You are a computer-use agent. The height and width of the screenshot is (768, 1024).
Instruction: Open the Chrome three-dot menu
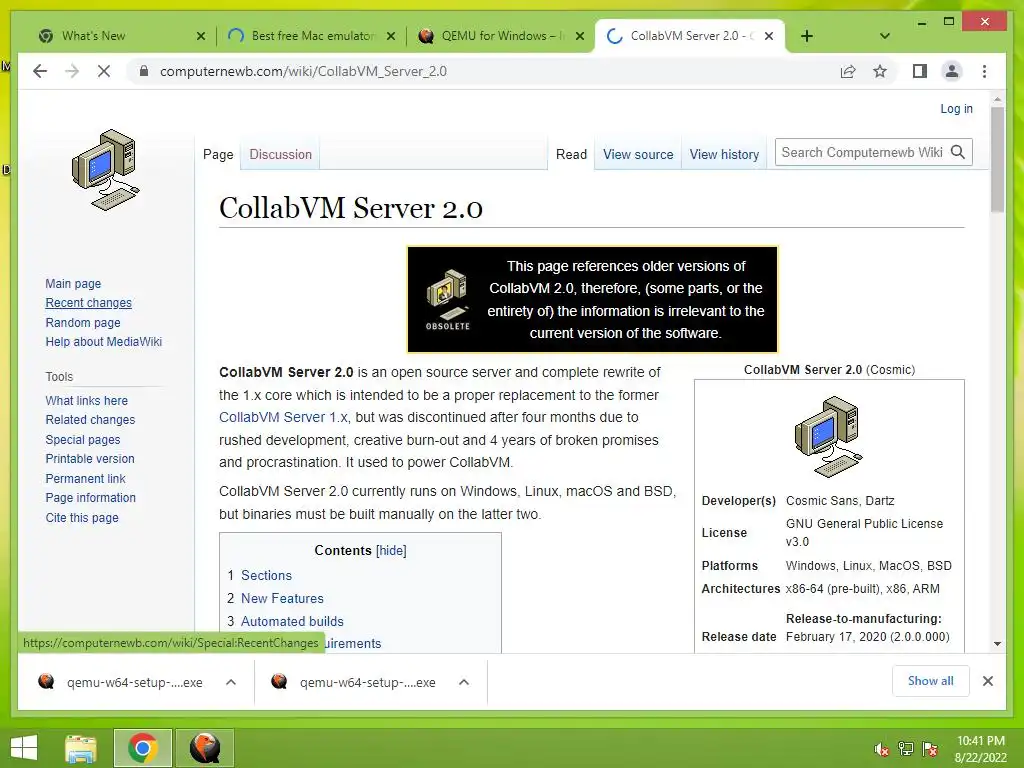pos(984,71)
